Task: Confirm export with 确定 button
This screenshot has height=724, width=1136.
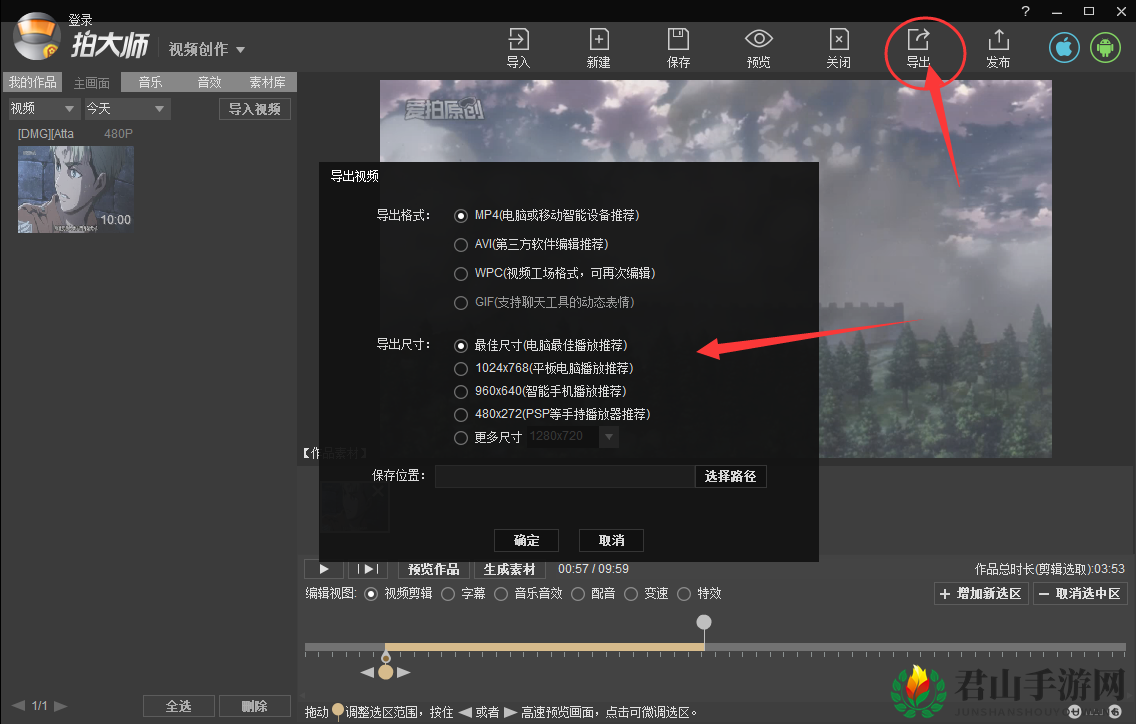Action: tap(527, 541)
